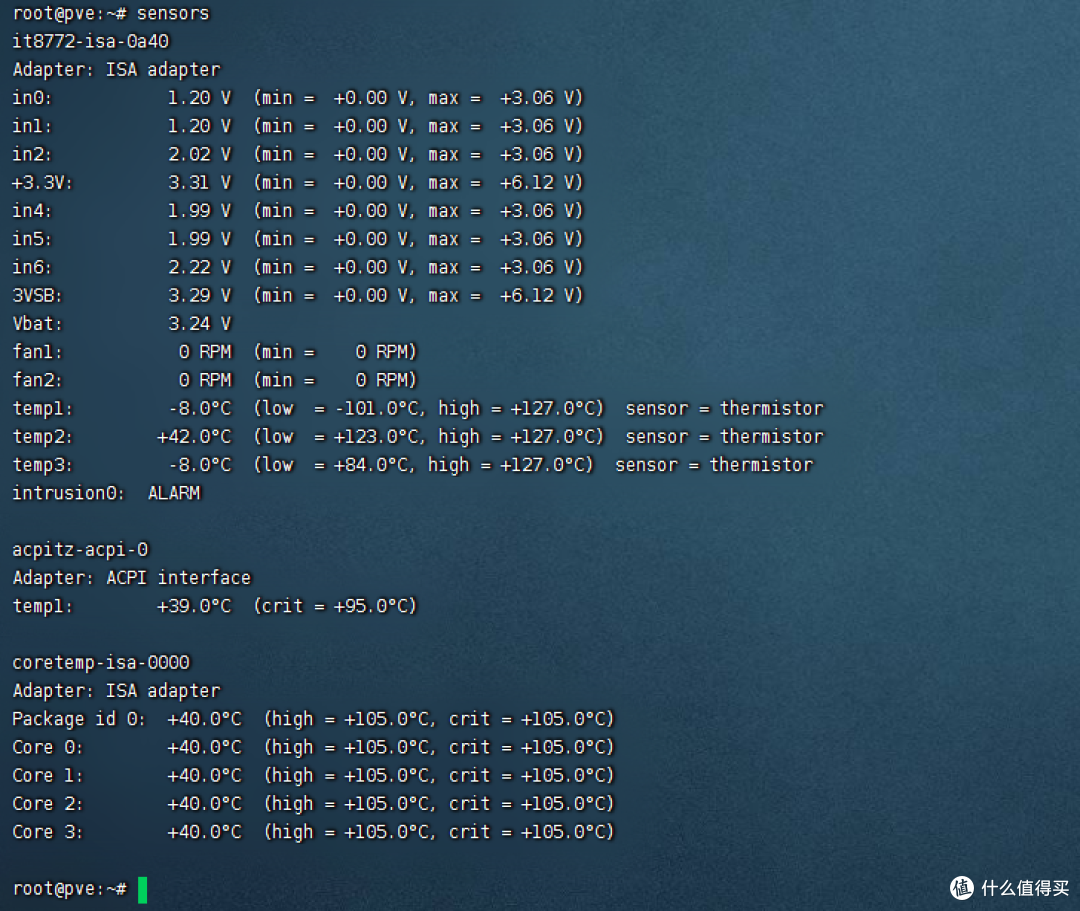Click the 'ACPI interface' adapter text
Screen dimensions: 1080x911
click(x=178, y=578)
